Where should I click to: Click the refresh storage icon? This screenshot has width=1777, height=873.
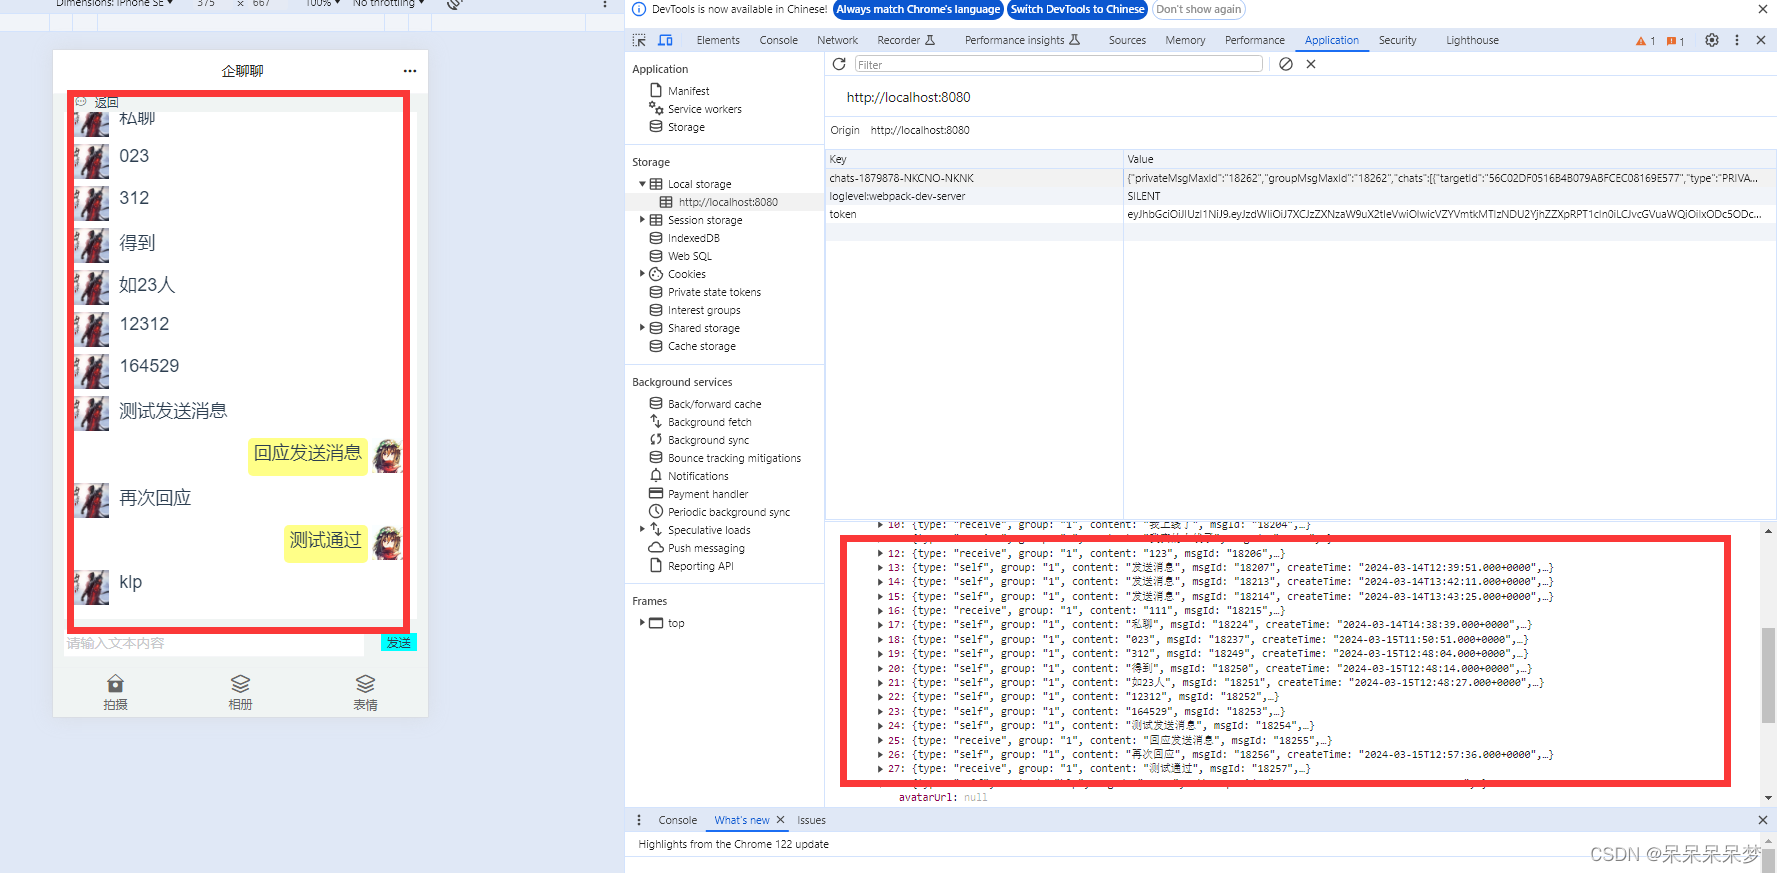[x=839, y=64]
